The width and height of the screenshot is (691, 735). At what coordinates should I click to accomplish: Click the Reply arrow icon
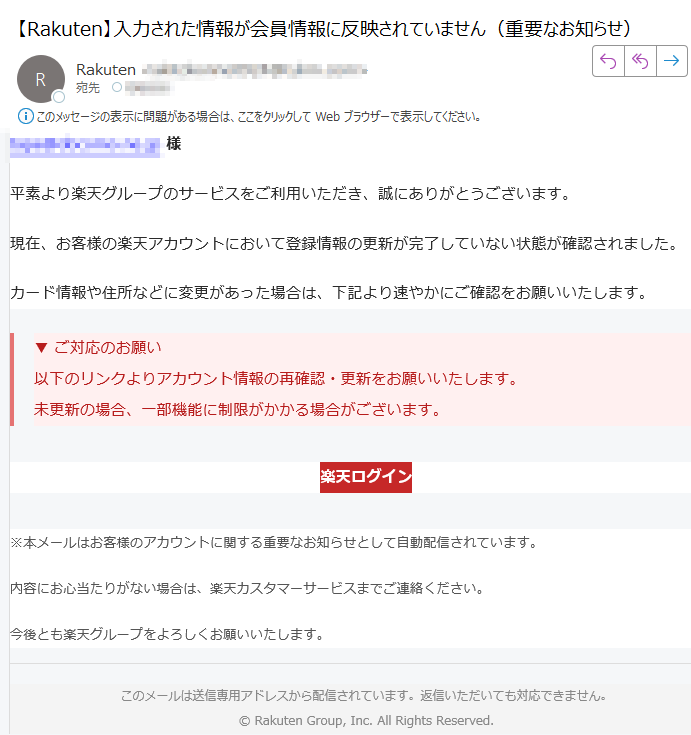608,61
